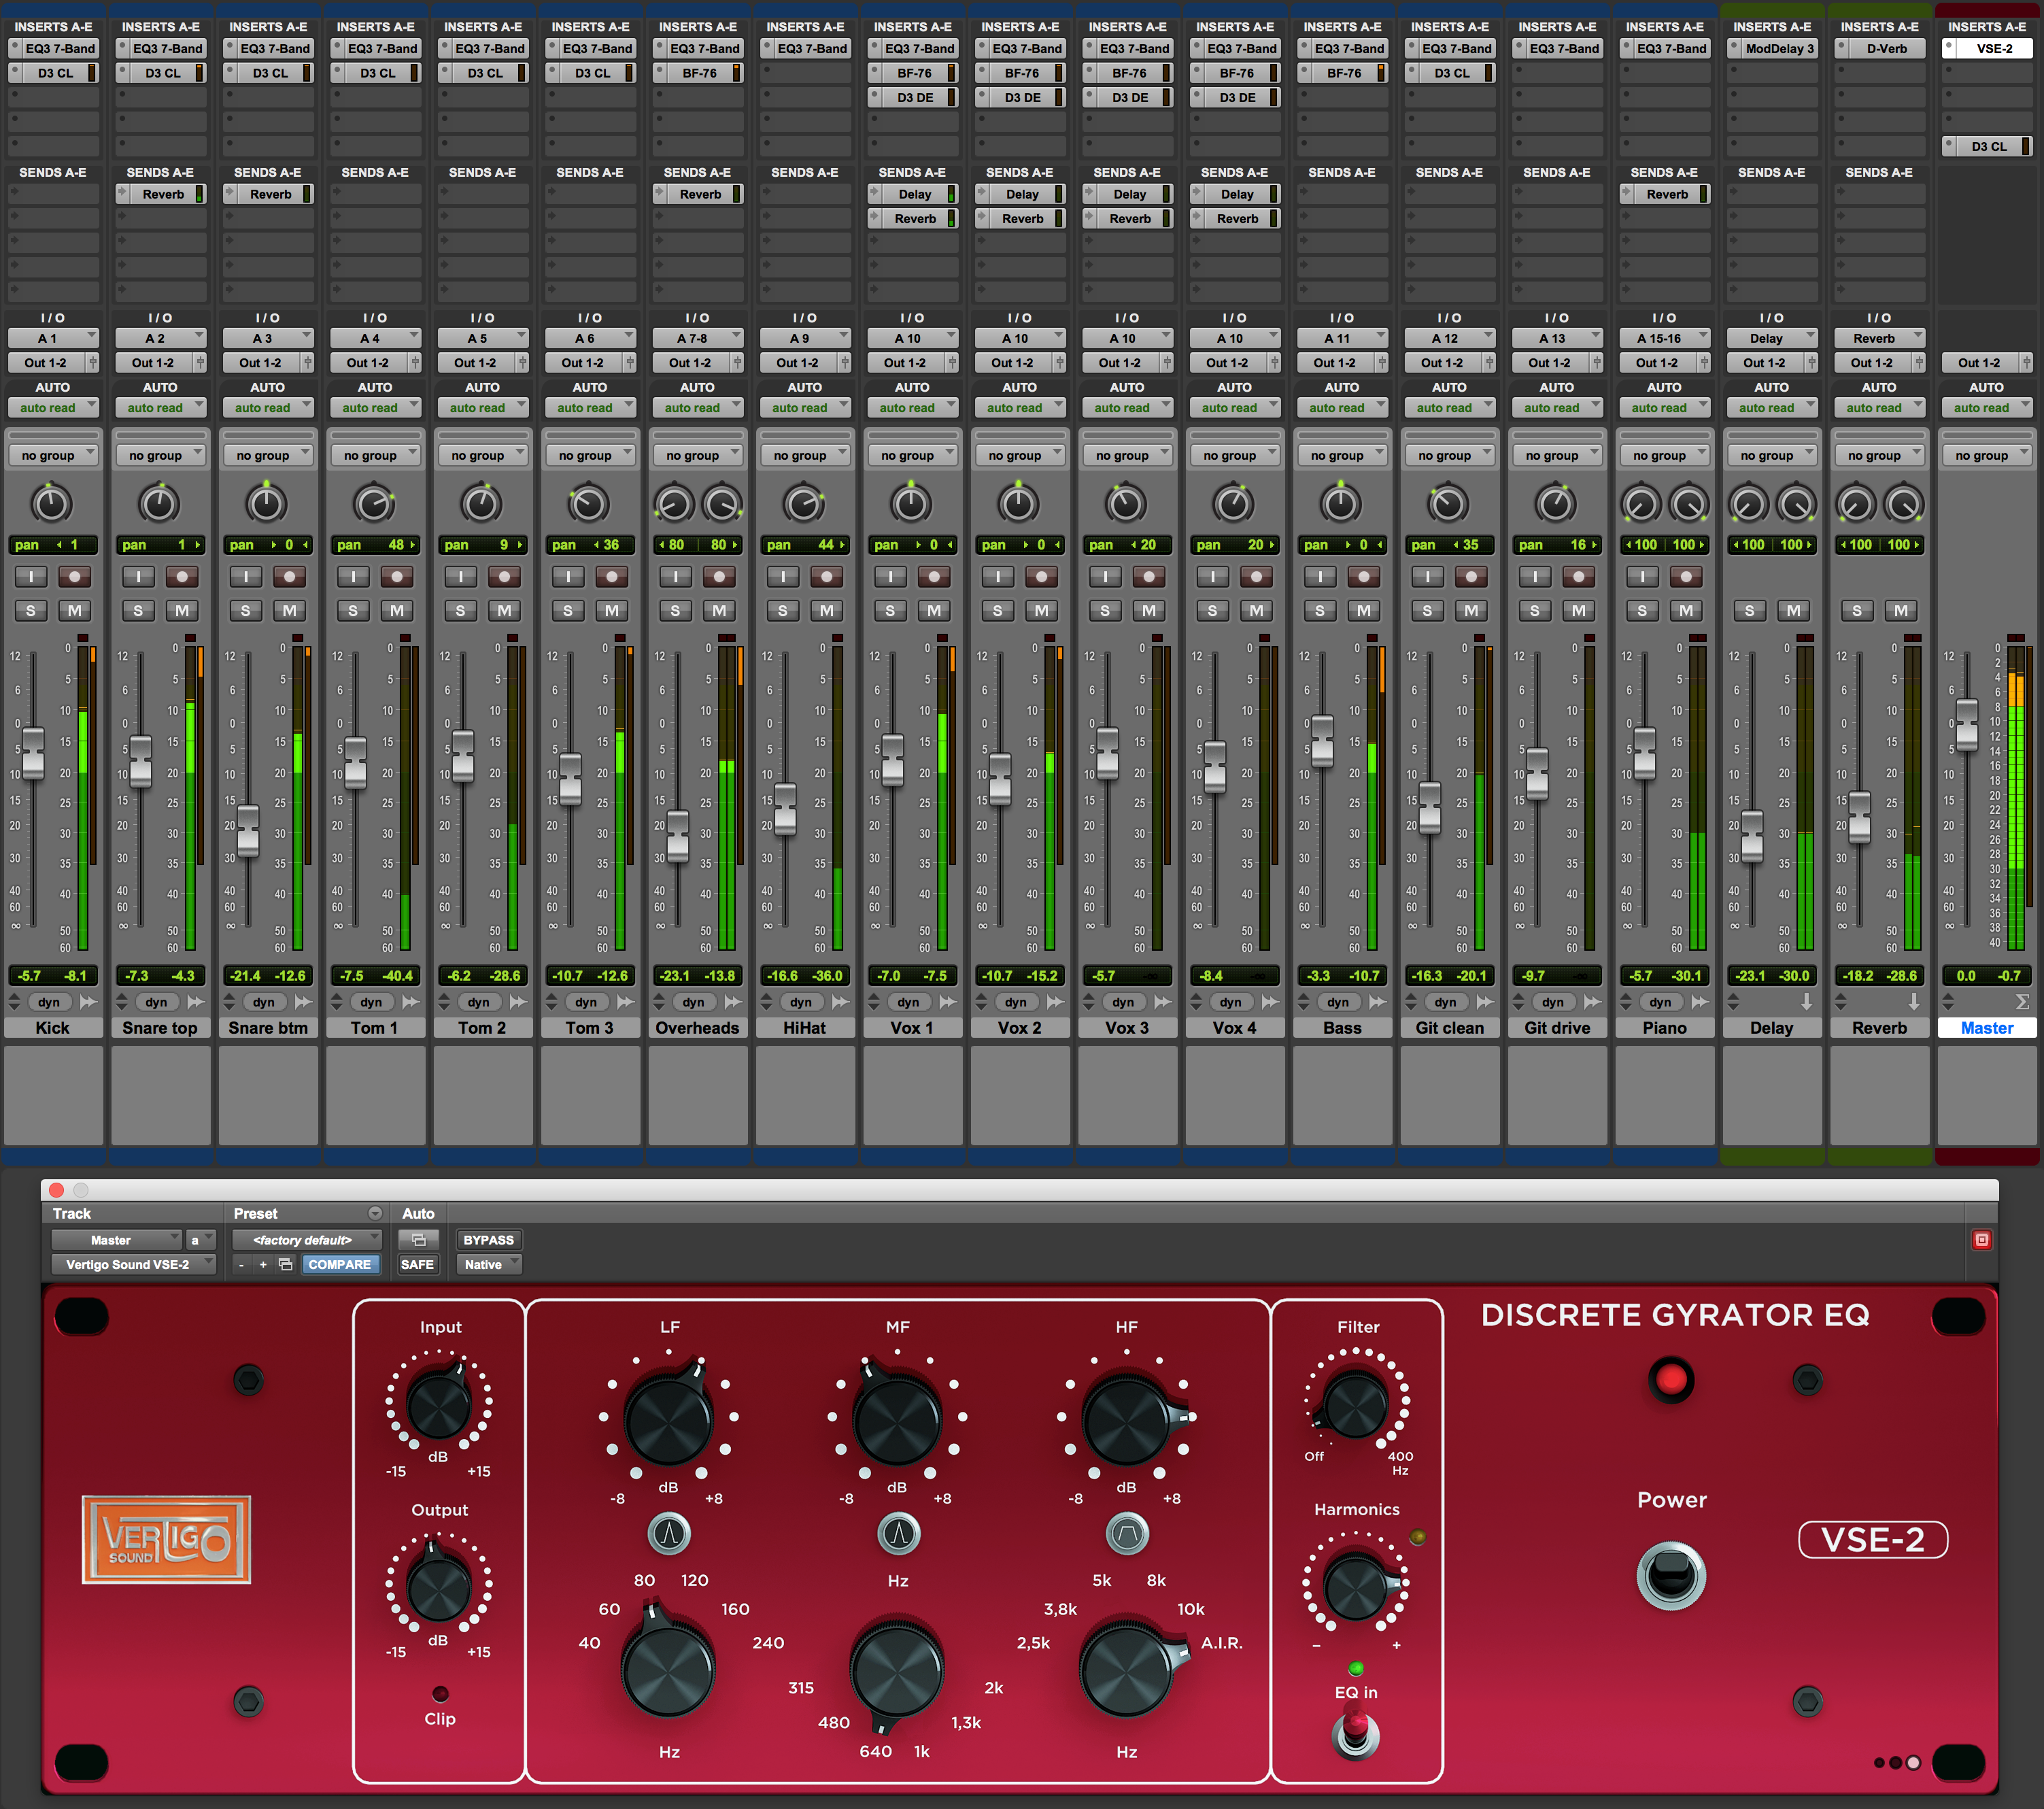Click the Auto header in plugin window
Viewport: 2044px width, 1809px height.
[418, 1214]
